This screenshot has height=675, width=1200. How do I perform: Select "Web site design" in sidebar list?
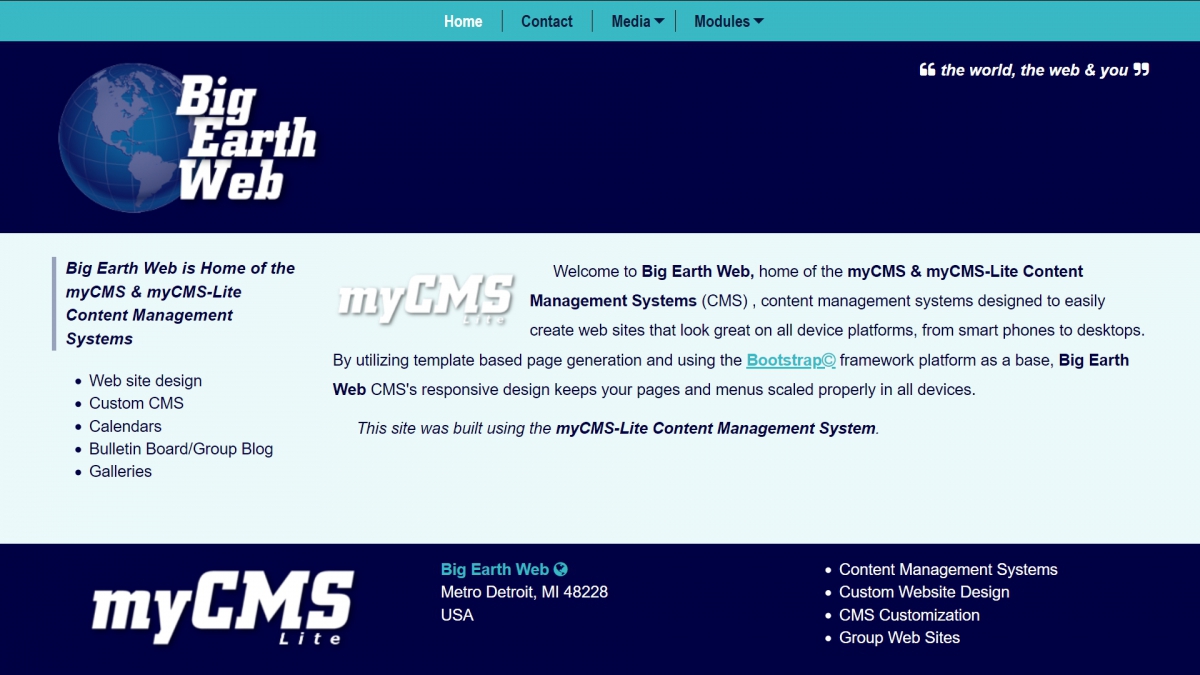[145, 381]
